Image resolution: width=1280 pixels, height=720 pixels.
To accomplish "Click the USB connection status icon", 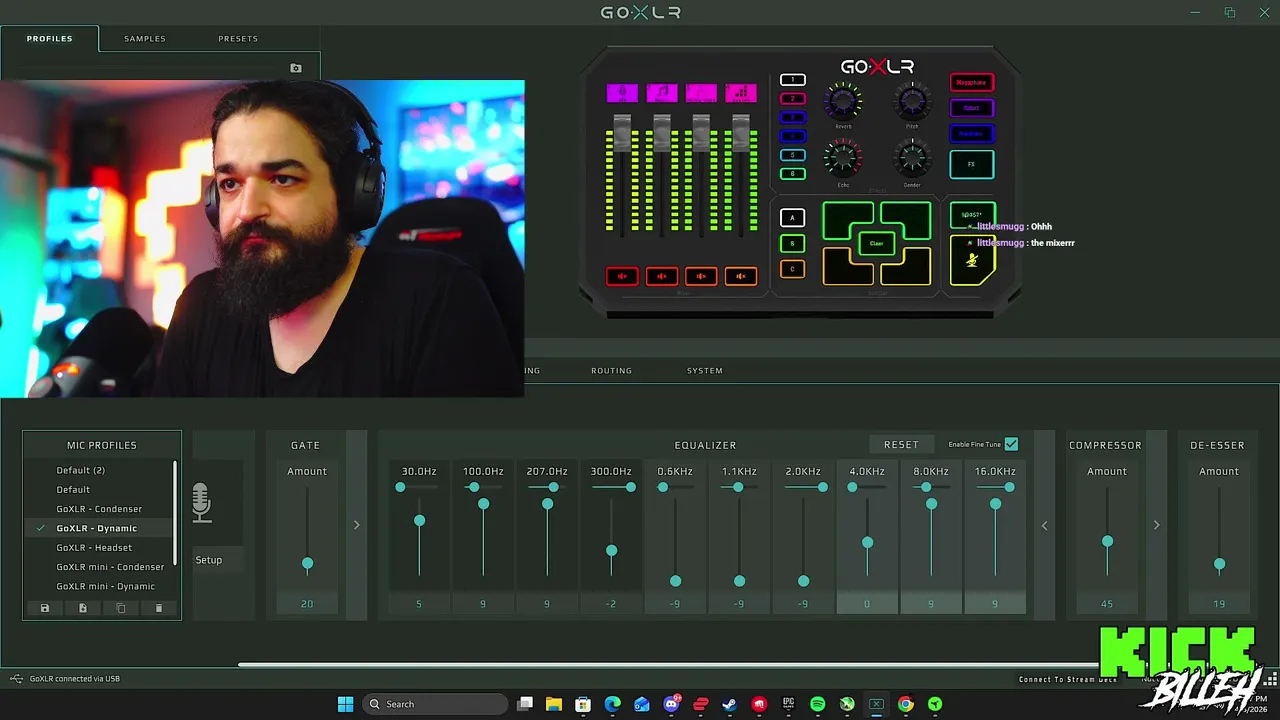I will 16,679.
